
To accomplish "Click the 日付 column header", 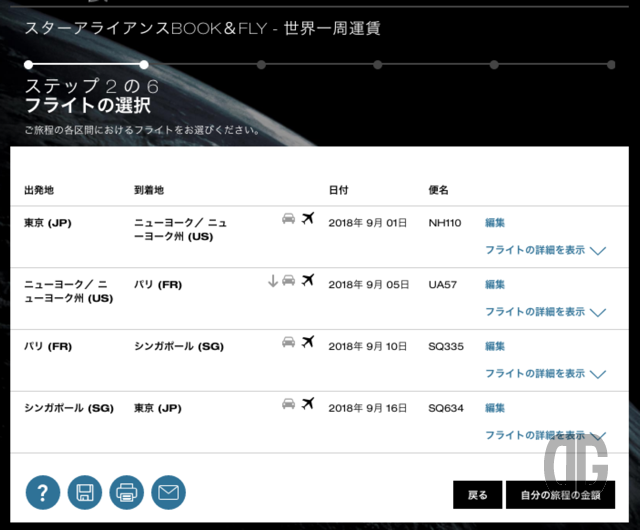I will point(338,190).
